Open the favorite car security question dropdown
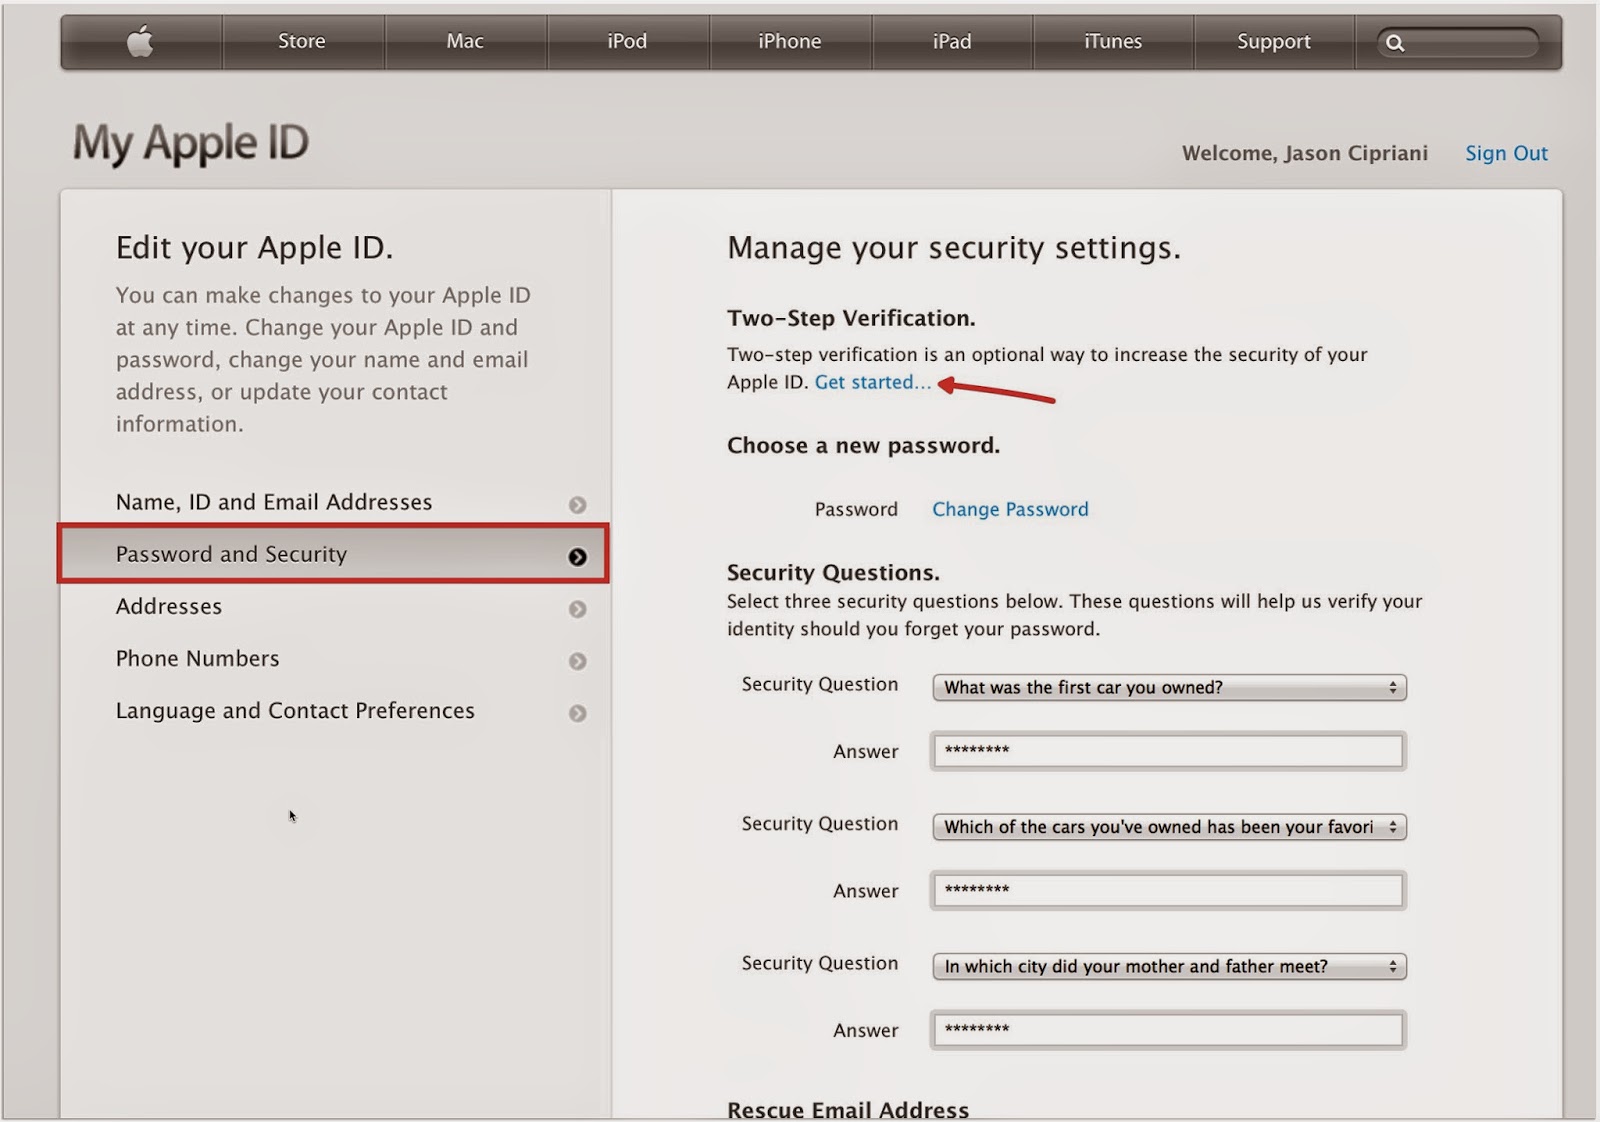Image resolution: width=1600 pixels, height=1122 pixels. pyautogui.click(x=1168, y=827)
